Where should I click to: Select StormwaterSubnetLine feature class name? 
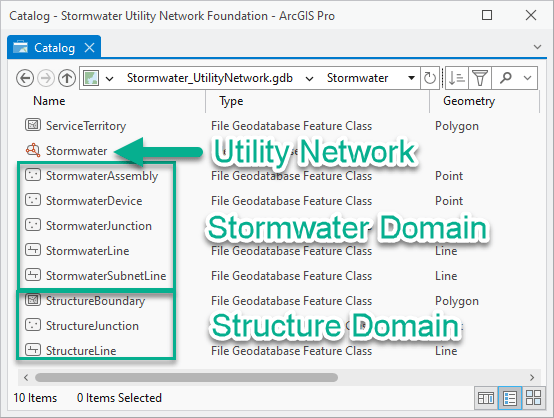coord(106,276)
